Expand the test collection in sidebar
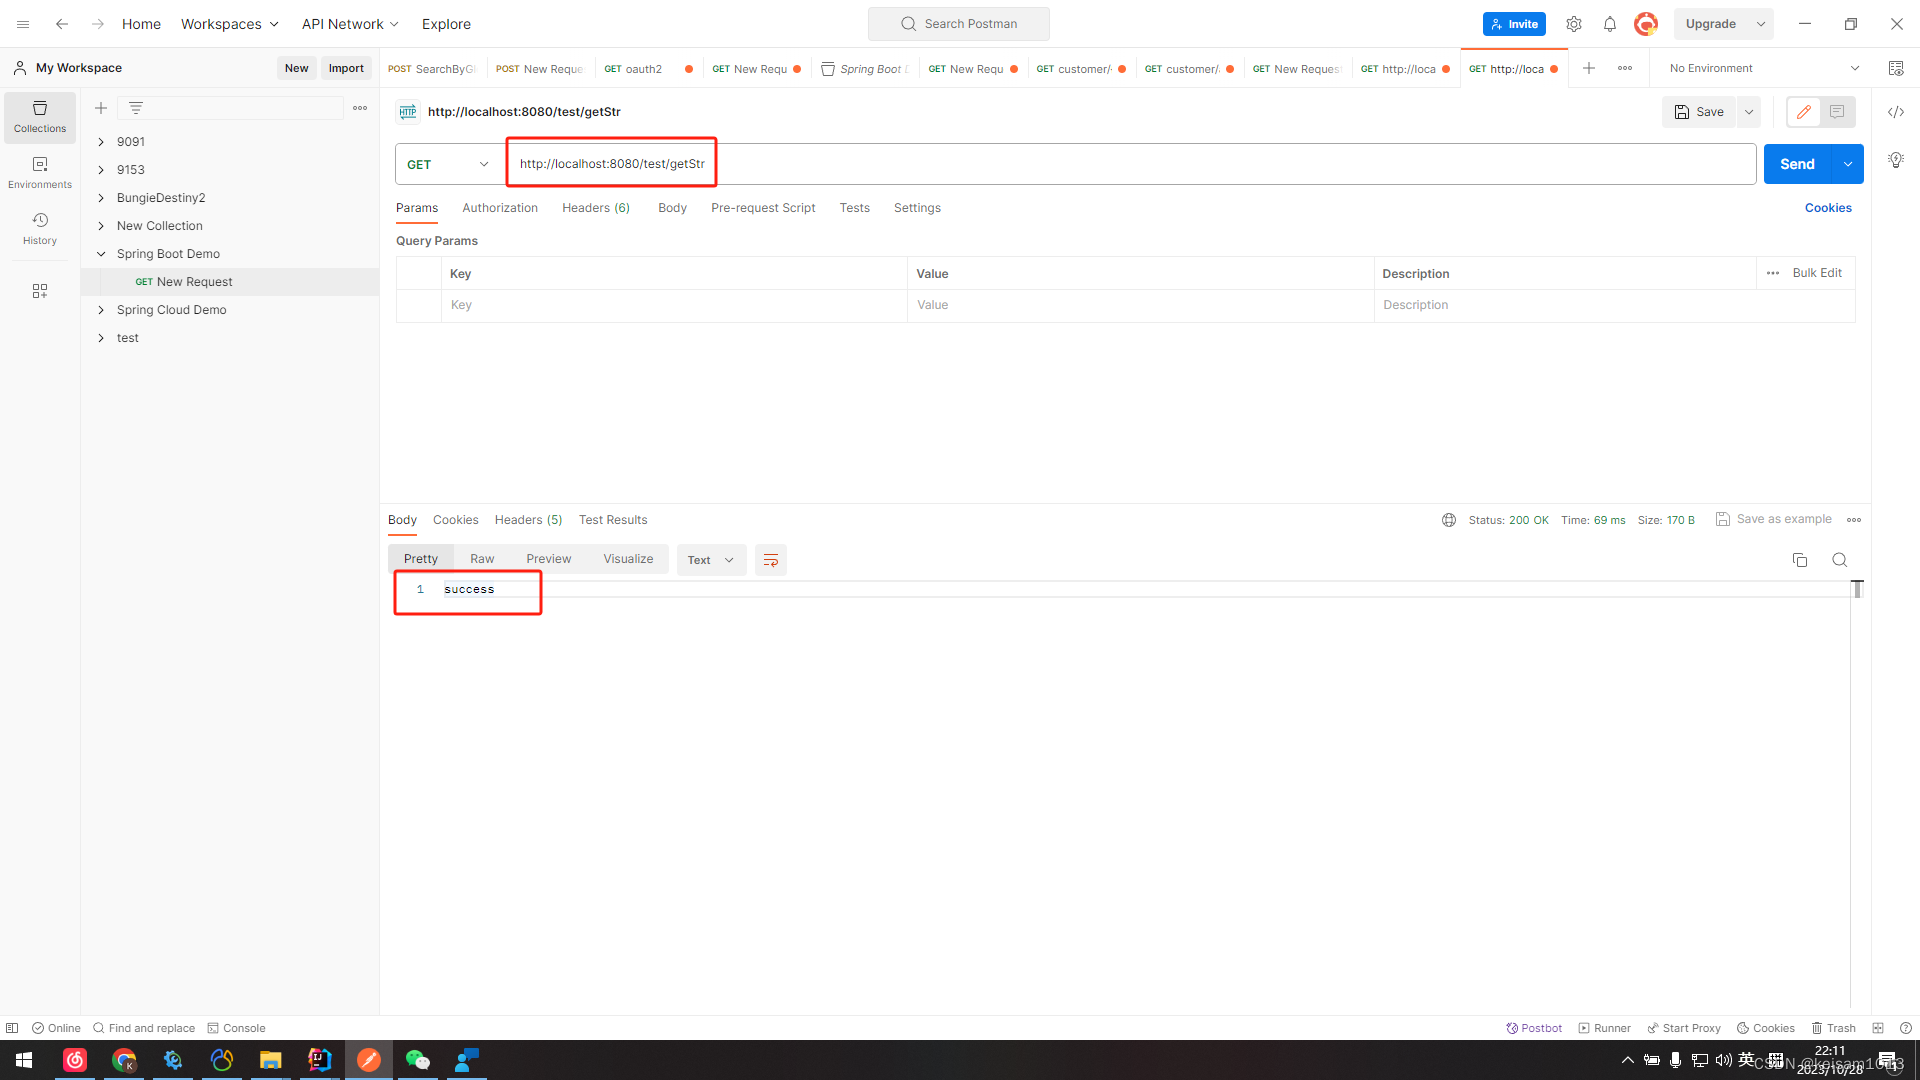Viewport: 1920px width, 1080px height. click(103, 338)
